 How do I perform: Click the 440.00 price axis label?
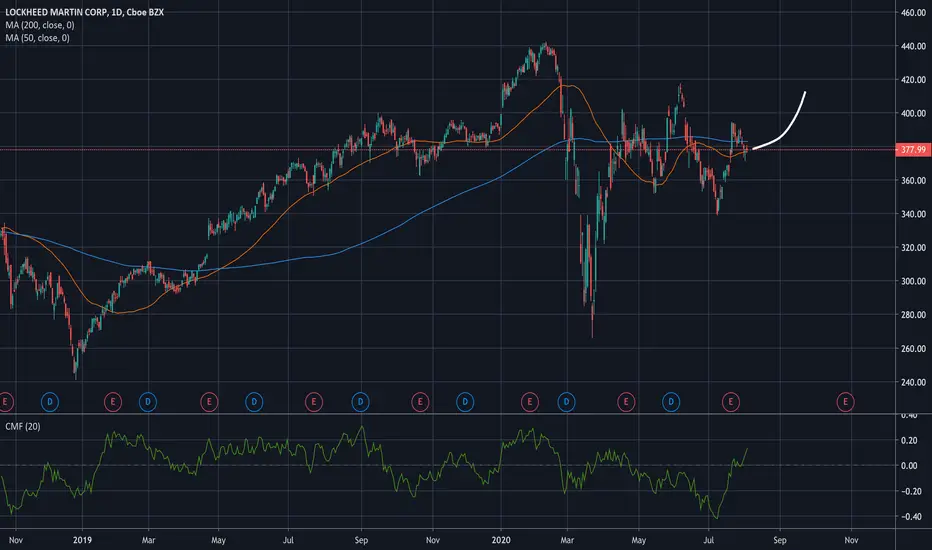914,46
